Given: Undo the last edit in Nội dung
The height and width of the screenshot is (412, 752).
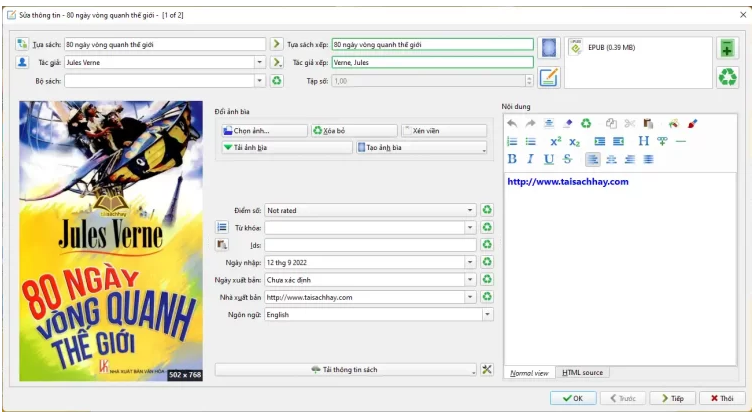Looking at the screenshot, I should [x=512, y=124].
